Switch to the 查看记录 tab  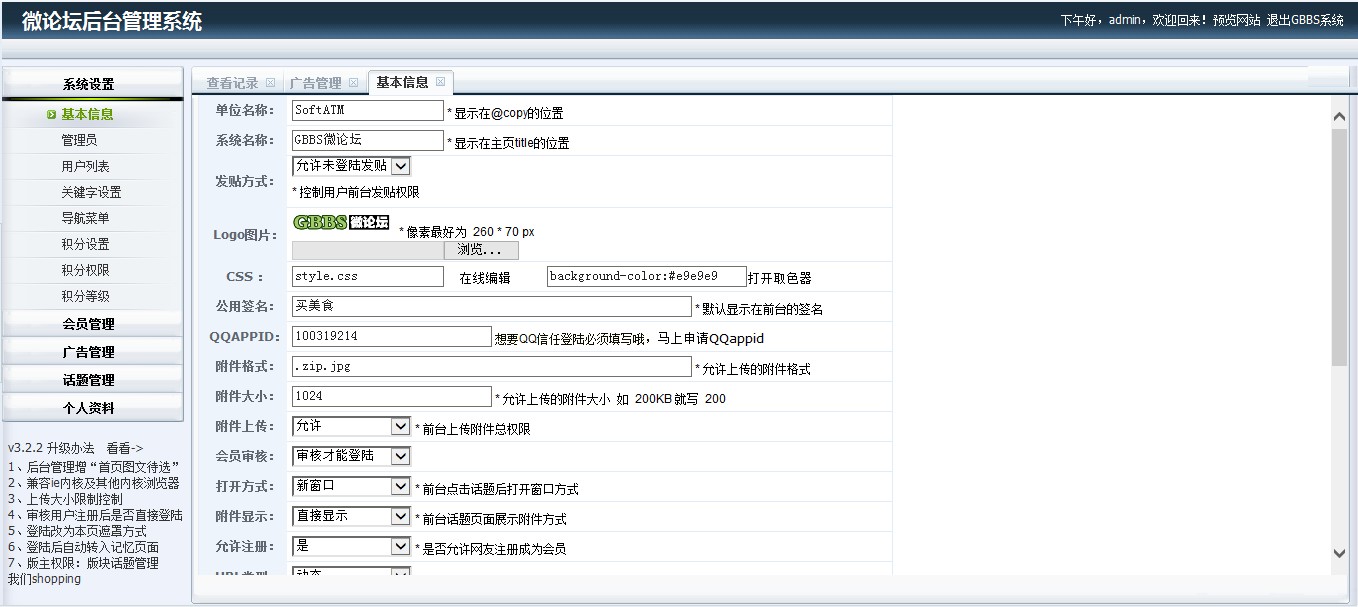click(x=232, y=83)
